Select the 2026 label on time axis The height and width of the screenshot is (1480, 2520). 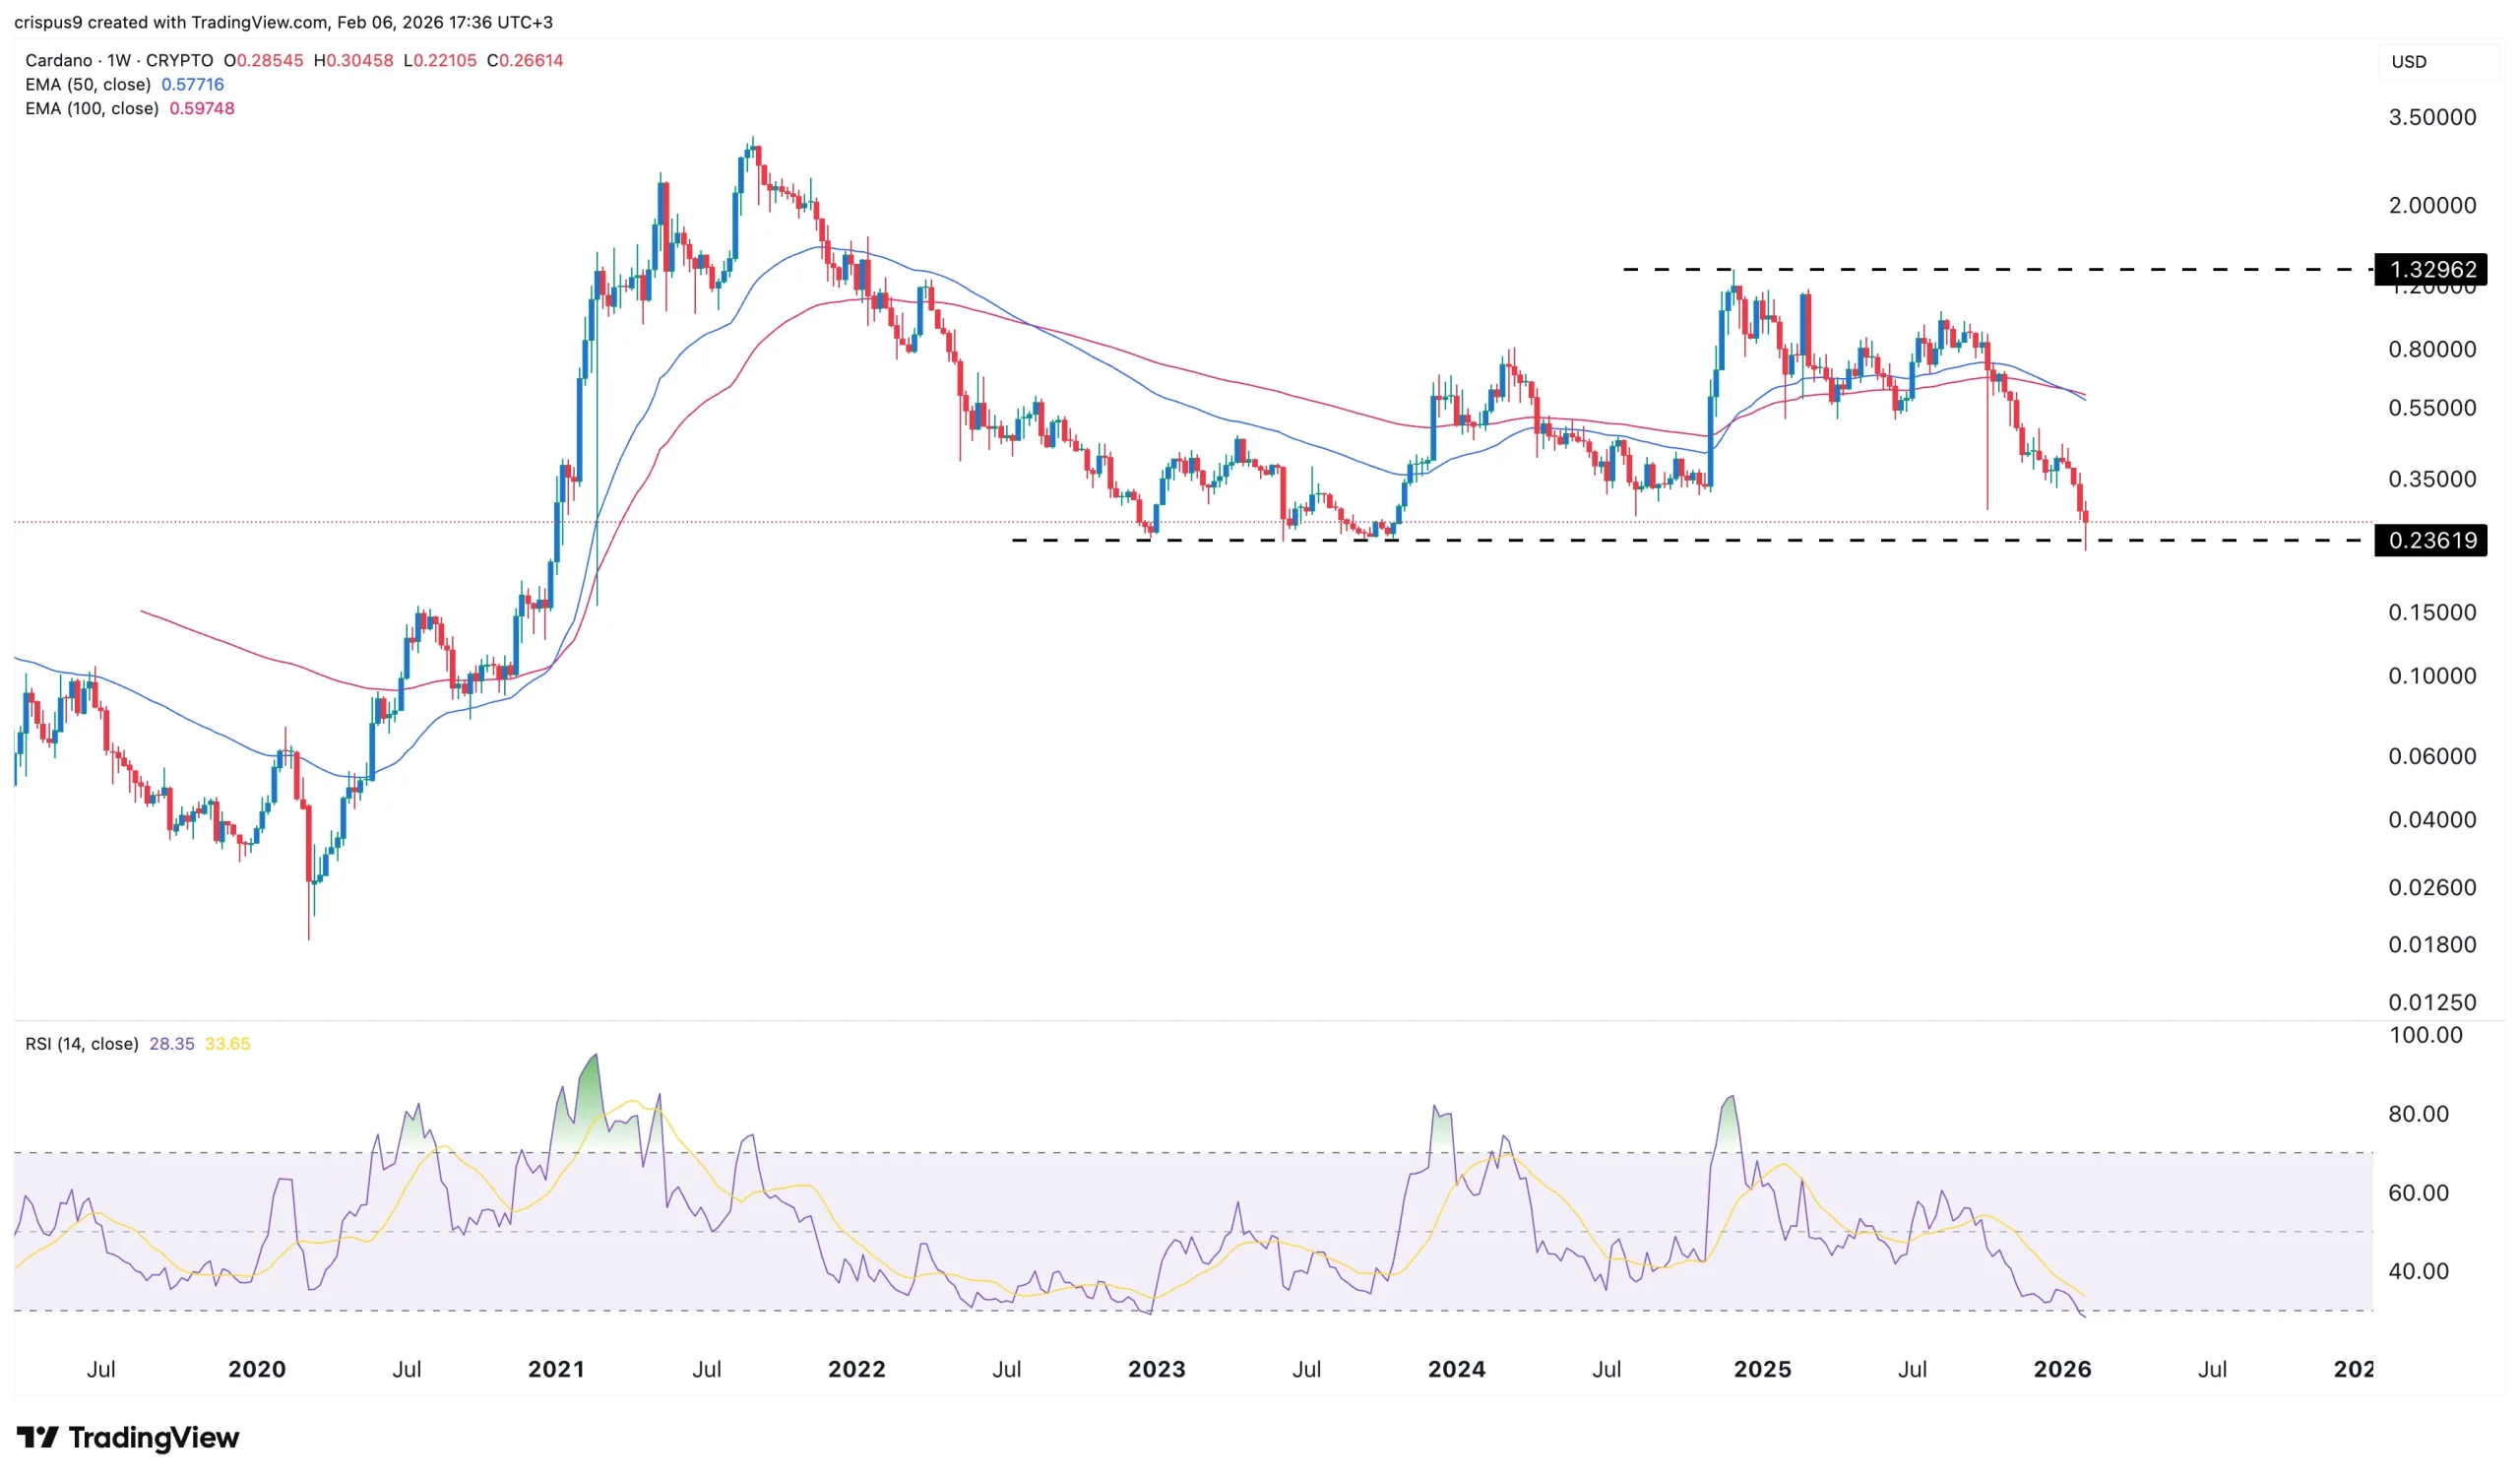pos(2061,1369)
